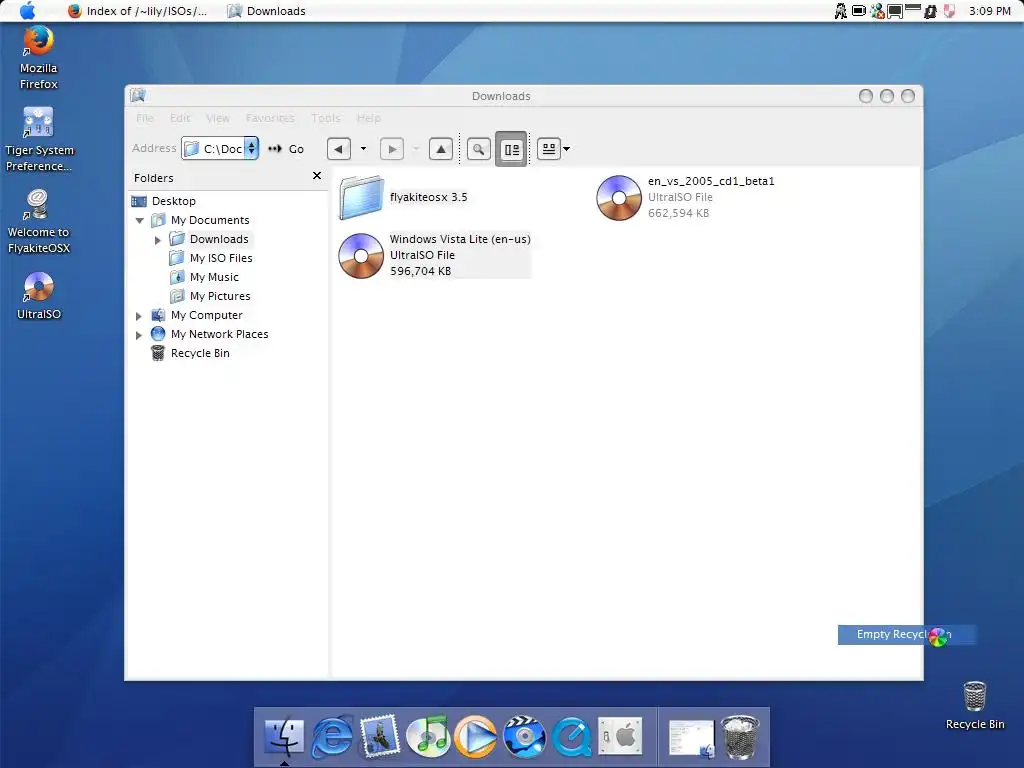
Task: Go up one folder level
Action: click(441, 149)
